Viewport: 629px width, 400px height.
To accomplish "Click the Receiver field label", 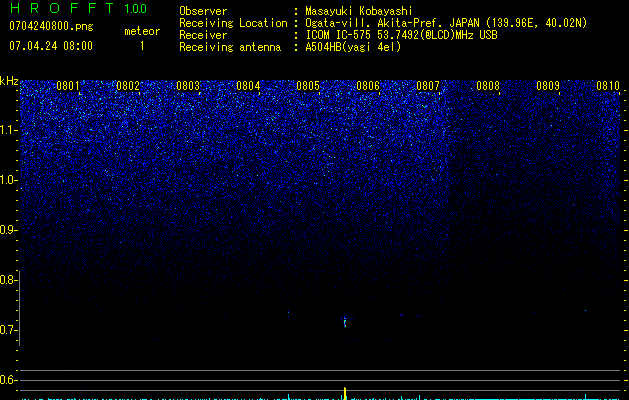I will [x=203, y=35].
